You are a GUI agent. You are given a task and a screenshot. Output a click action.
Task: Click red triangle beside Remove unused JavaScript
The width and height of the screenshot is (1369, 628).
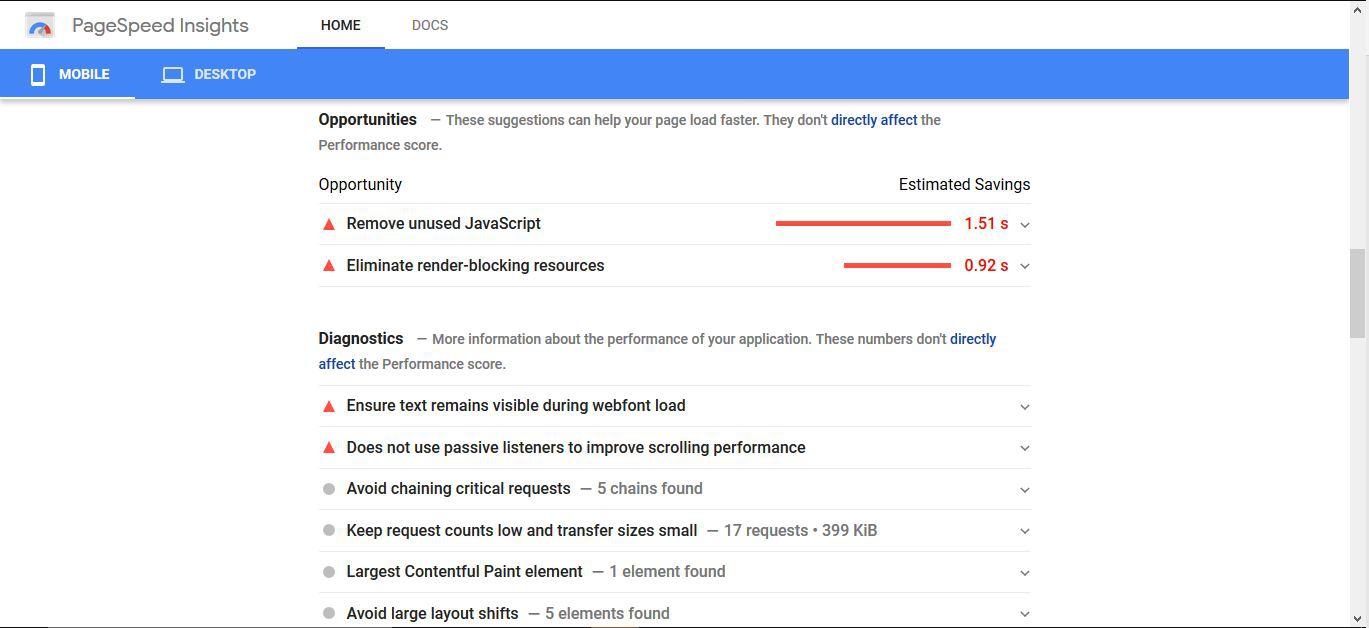328,224
